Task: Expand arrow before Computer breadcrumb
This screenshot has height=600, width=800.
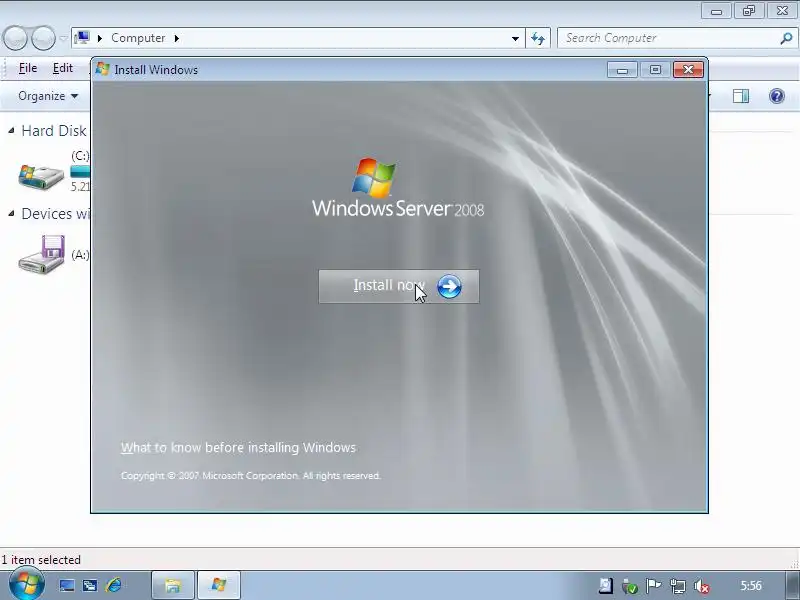Action: pos(100,38)
